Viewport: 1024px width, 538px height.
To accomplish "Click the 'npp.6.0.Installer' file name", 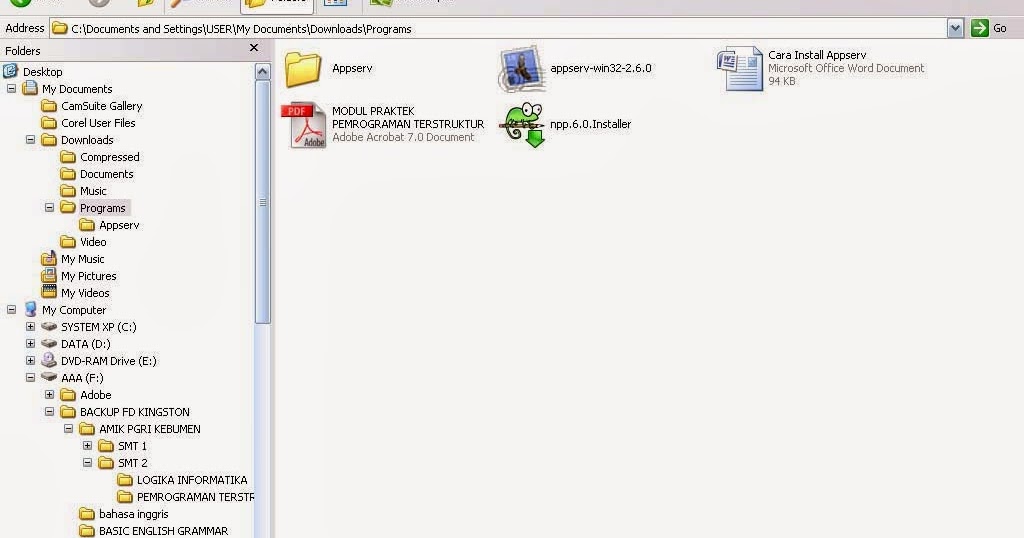I will click(x=590, y=124).
